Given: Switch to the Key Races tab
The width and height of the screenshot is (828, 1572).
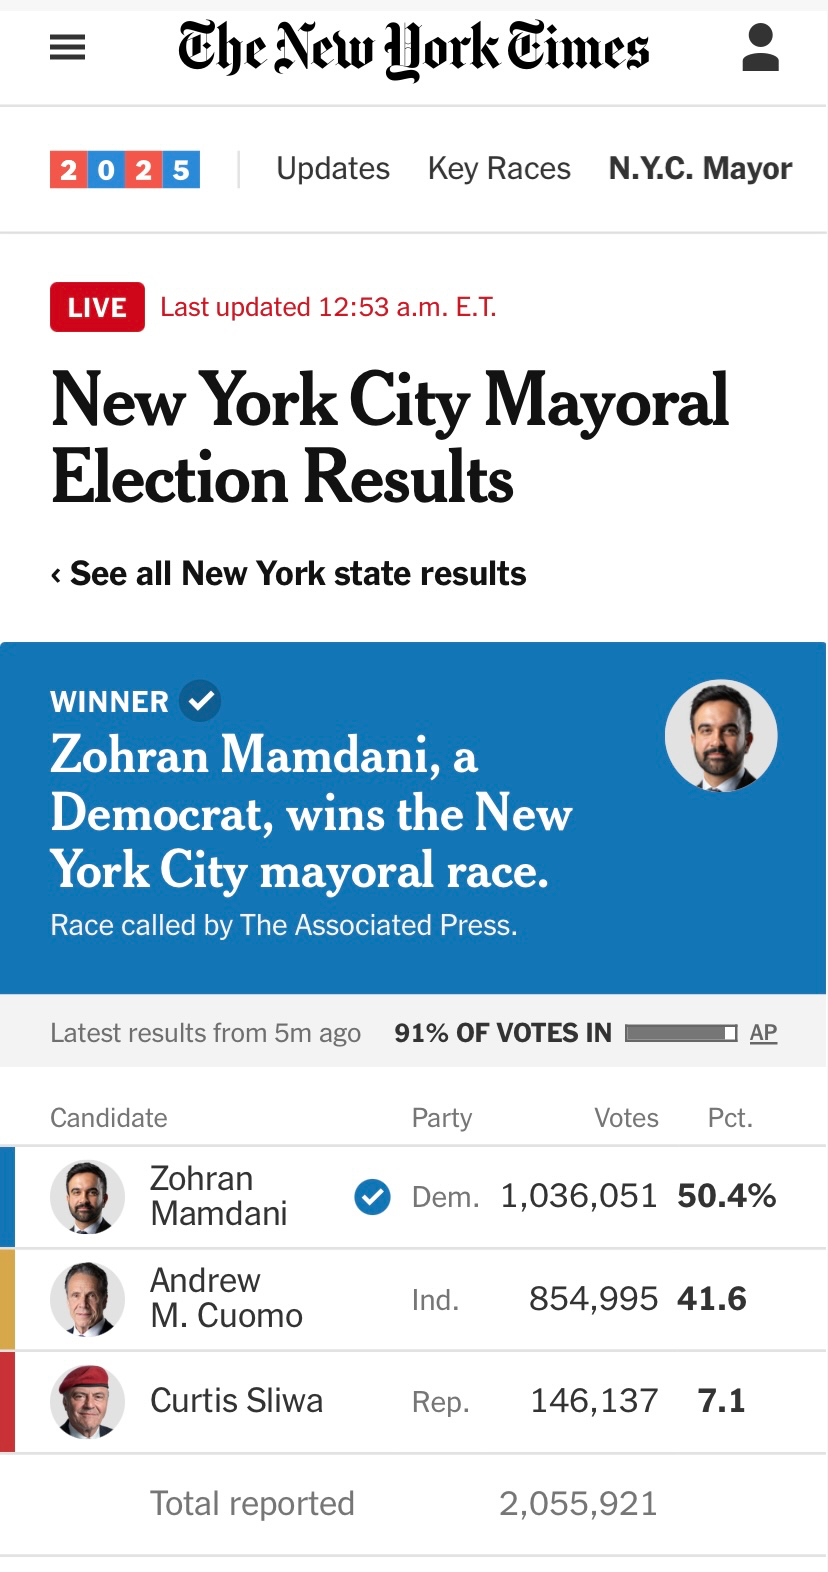Looking at the screenshot, I should point(499,169).
